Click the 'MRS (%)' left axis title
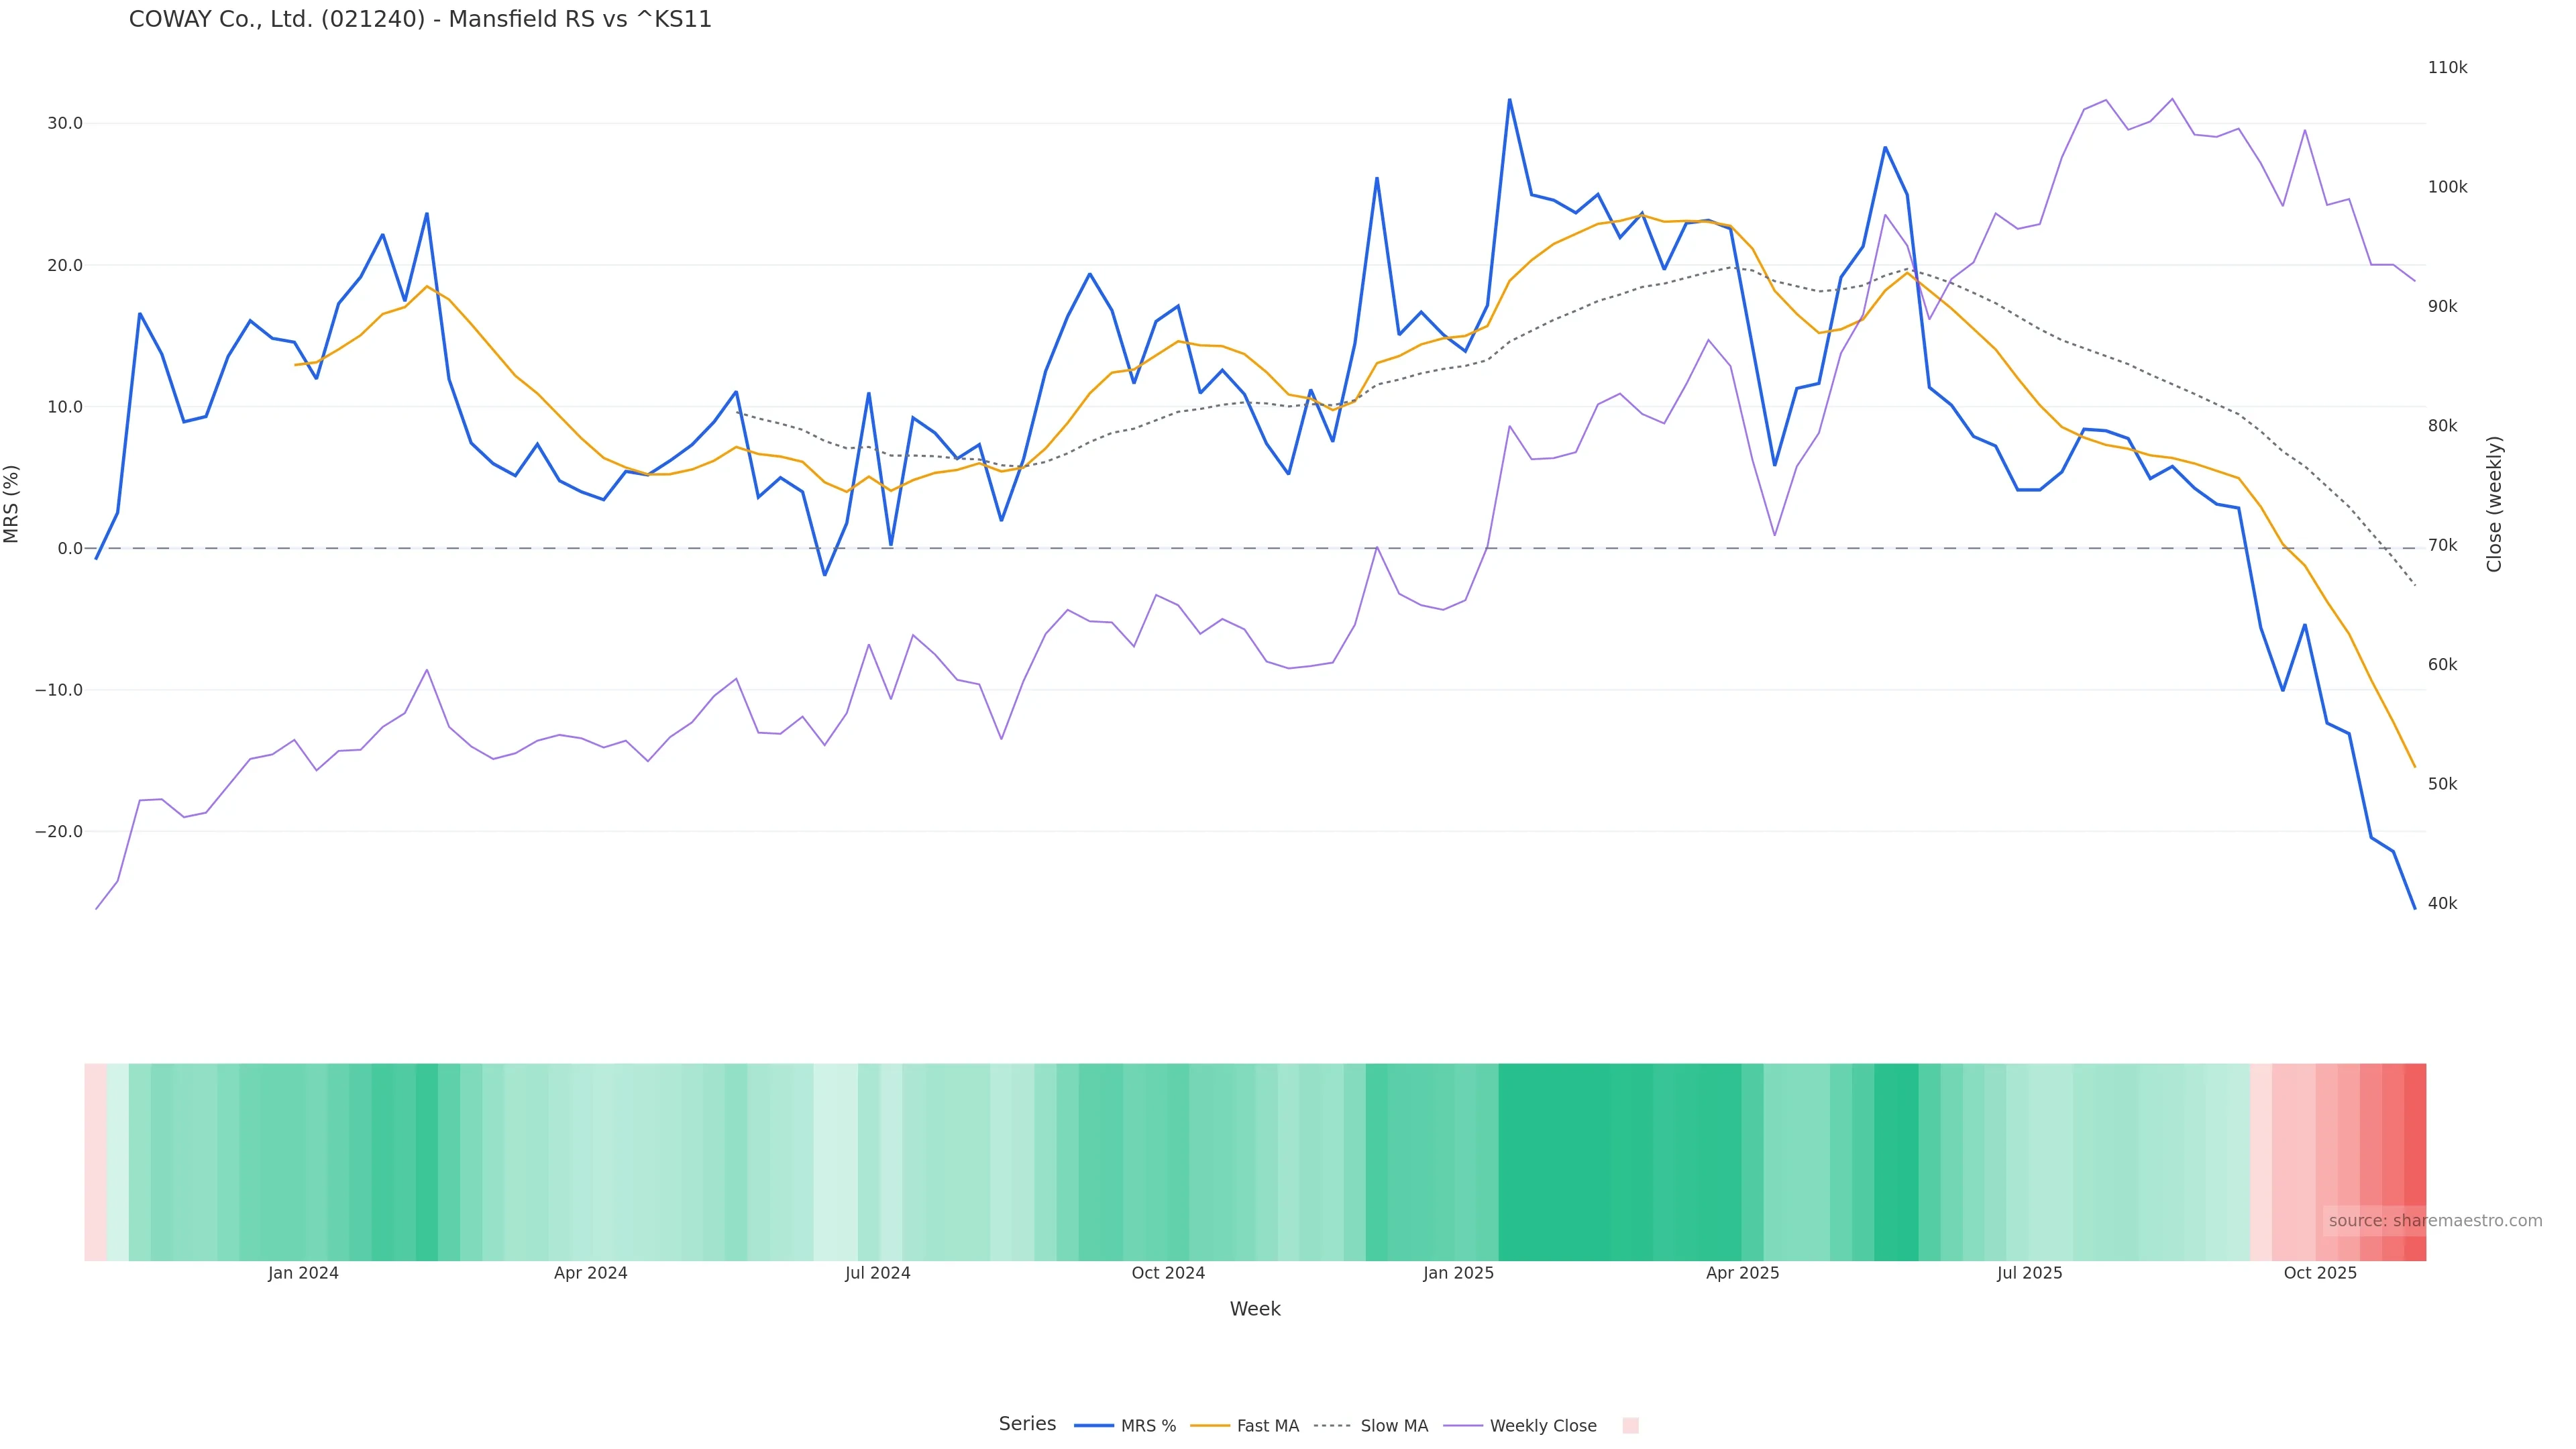2576x1449 pixels. click(12, 503)
